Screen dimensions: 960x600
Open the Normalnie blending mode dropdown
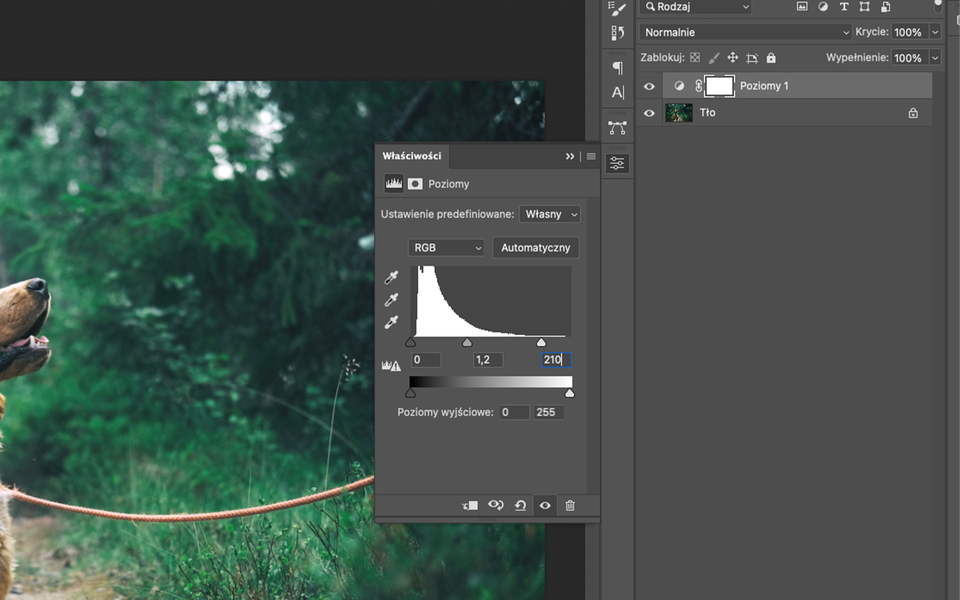point(745,31)
